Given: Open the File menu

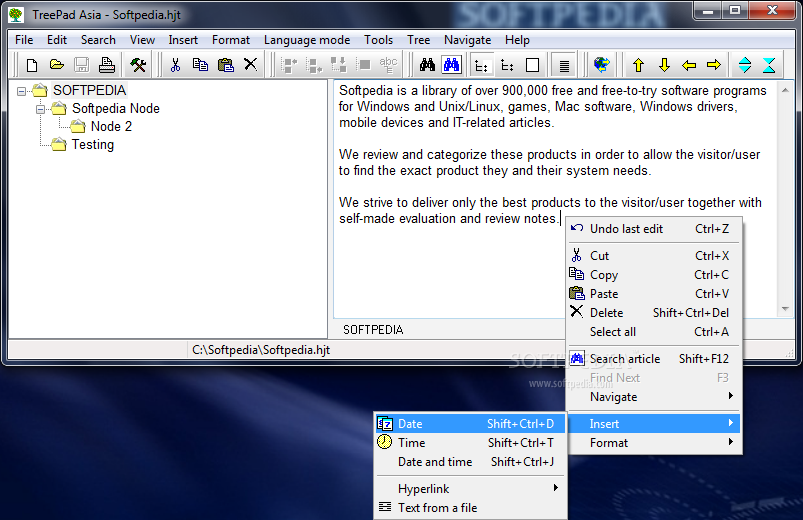Looking at the screenshot, I should [x=24, y=40].
